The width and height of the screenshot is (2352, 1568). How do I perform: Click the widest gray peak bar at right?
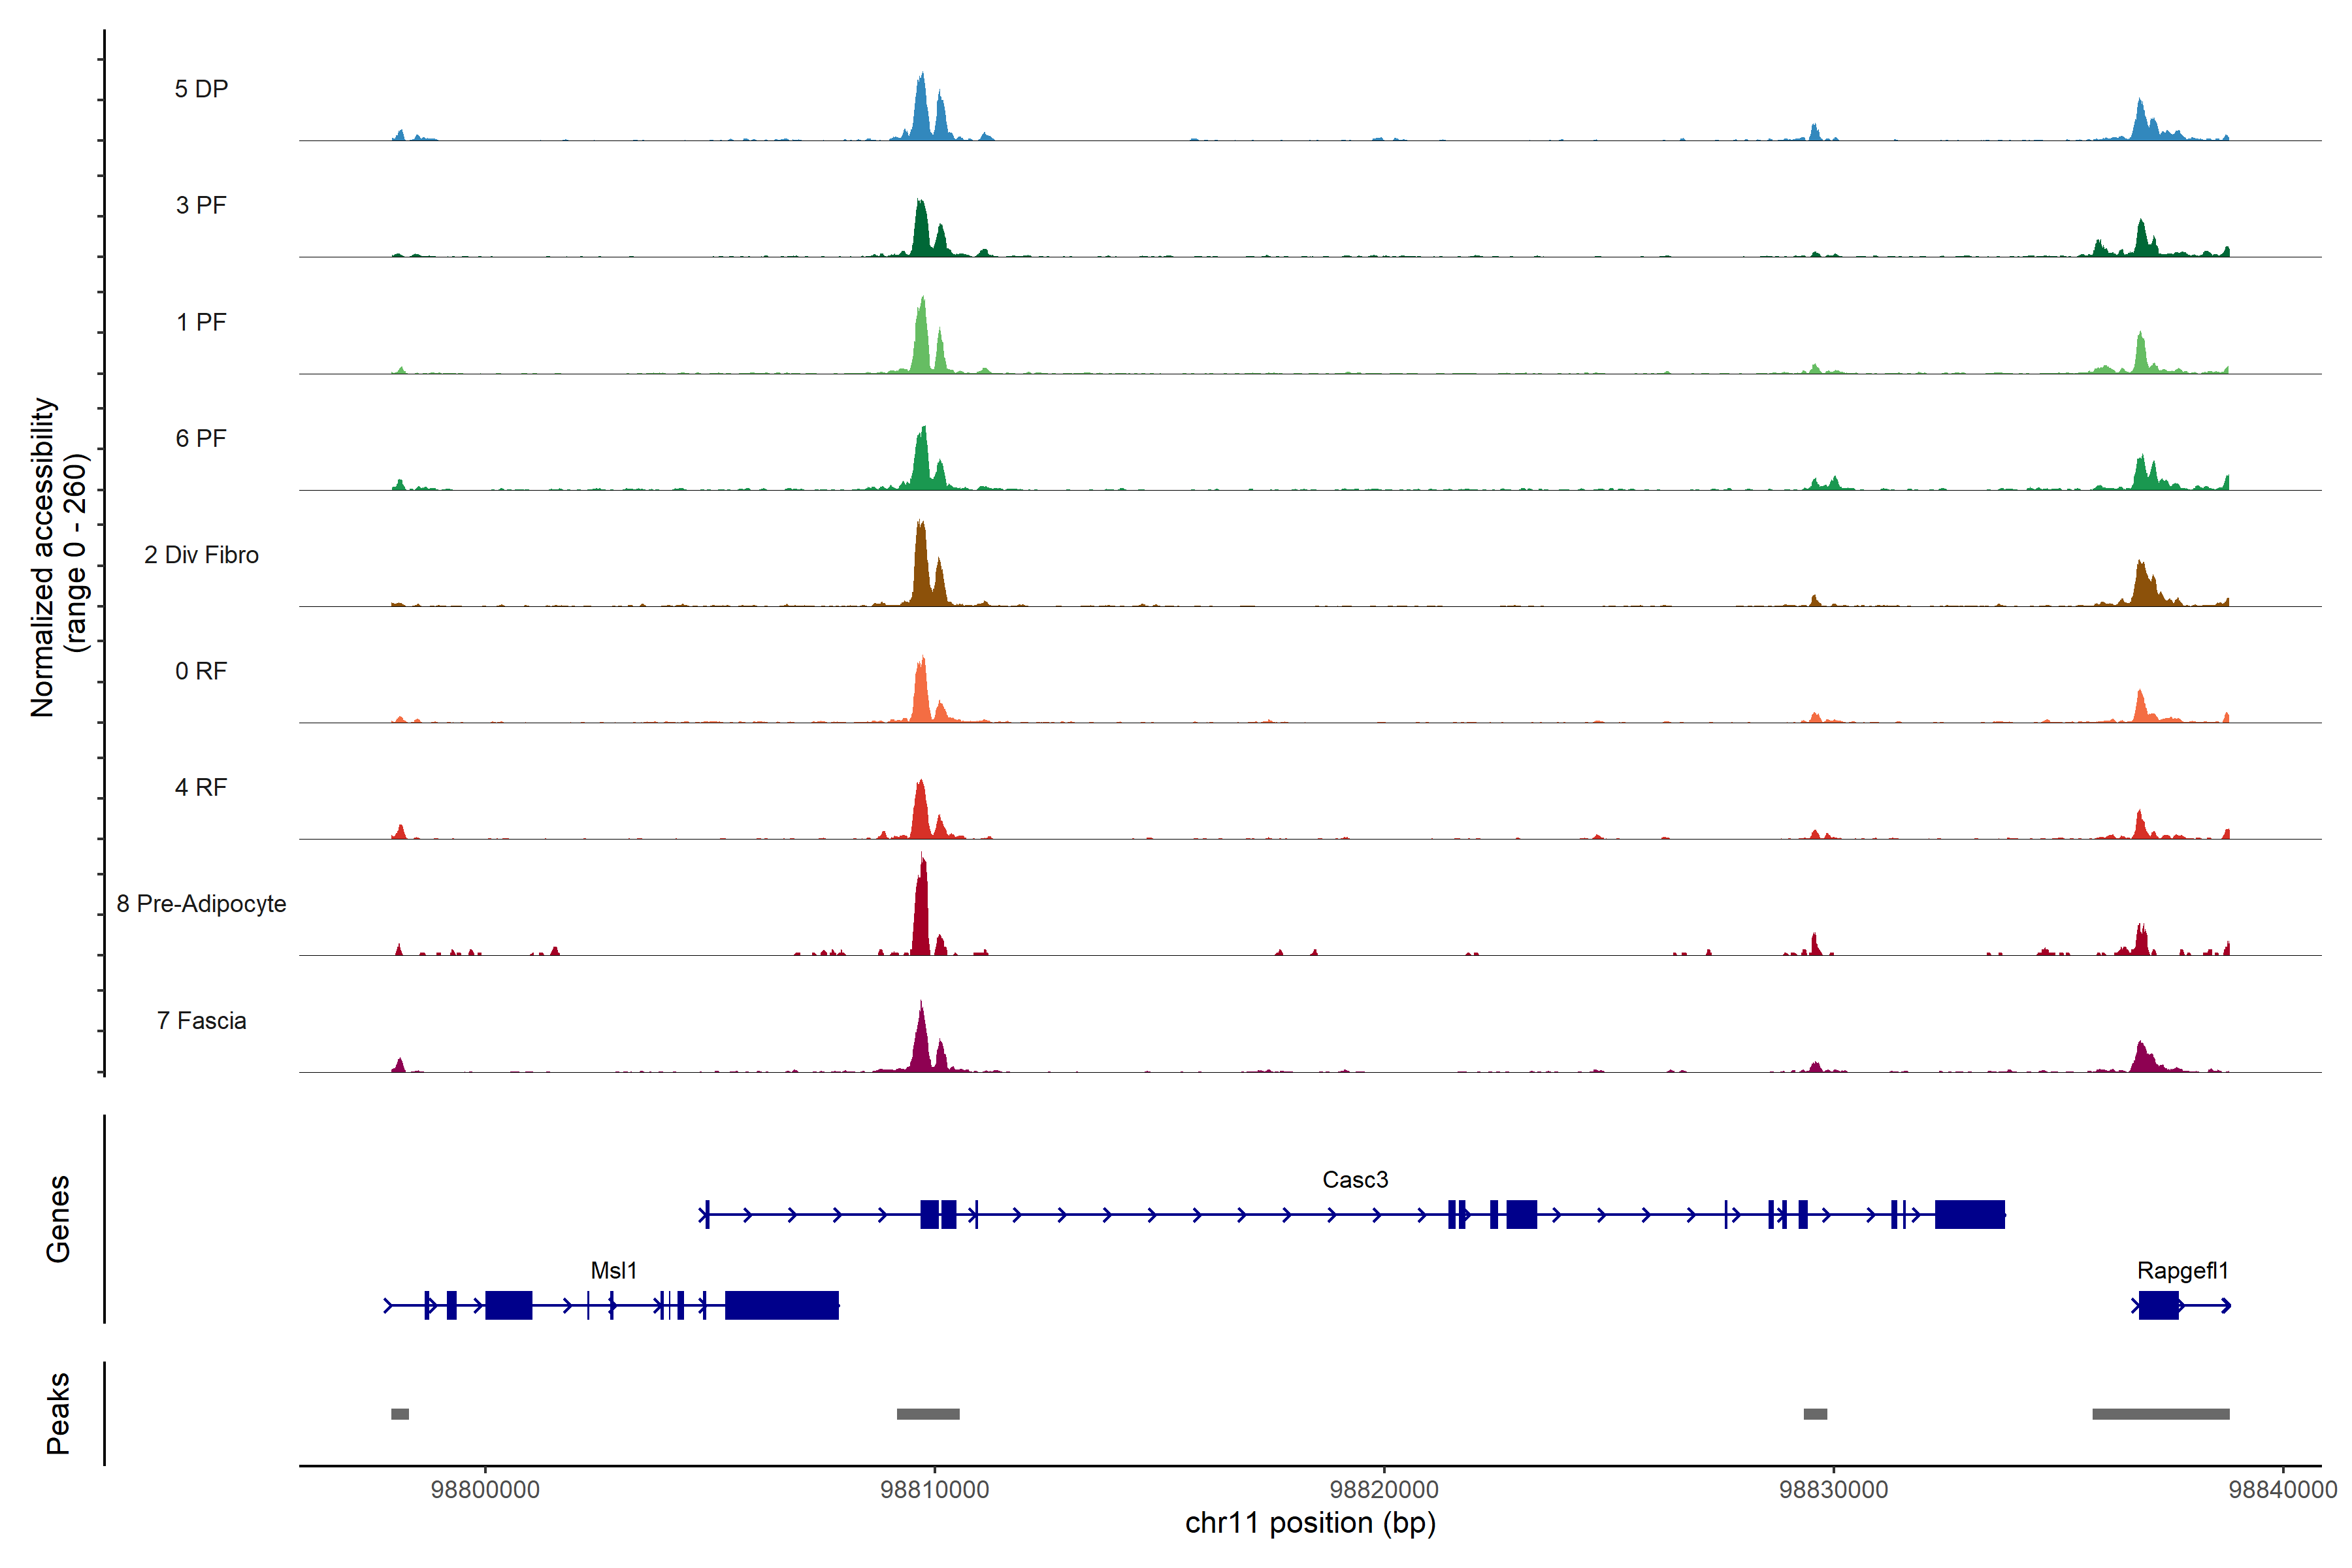coord(2160,1414)
